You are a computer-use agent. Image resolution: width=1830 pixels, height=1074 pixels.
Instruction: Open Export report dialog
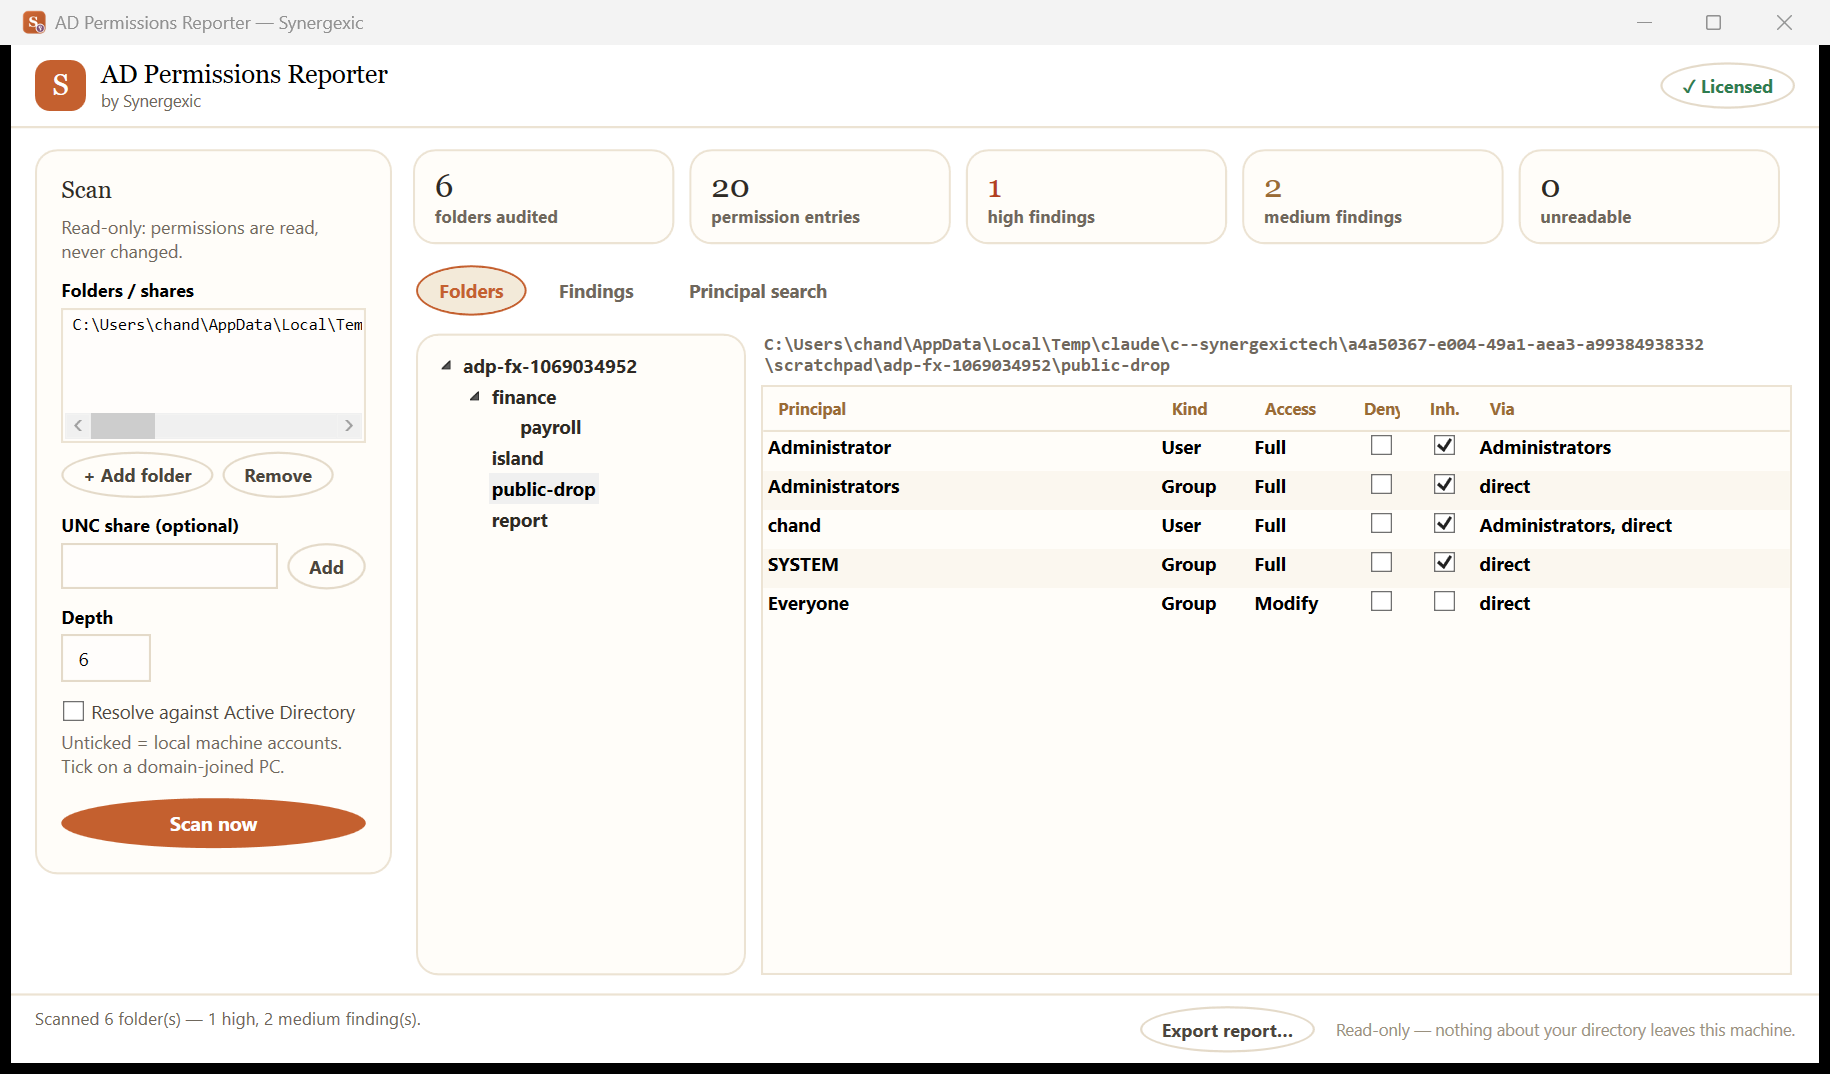pos(1227,1030)
